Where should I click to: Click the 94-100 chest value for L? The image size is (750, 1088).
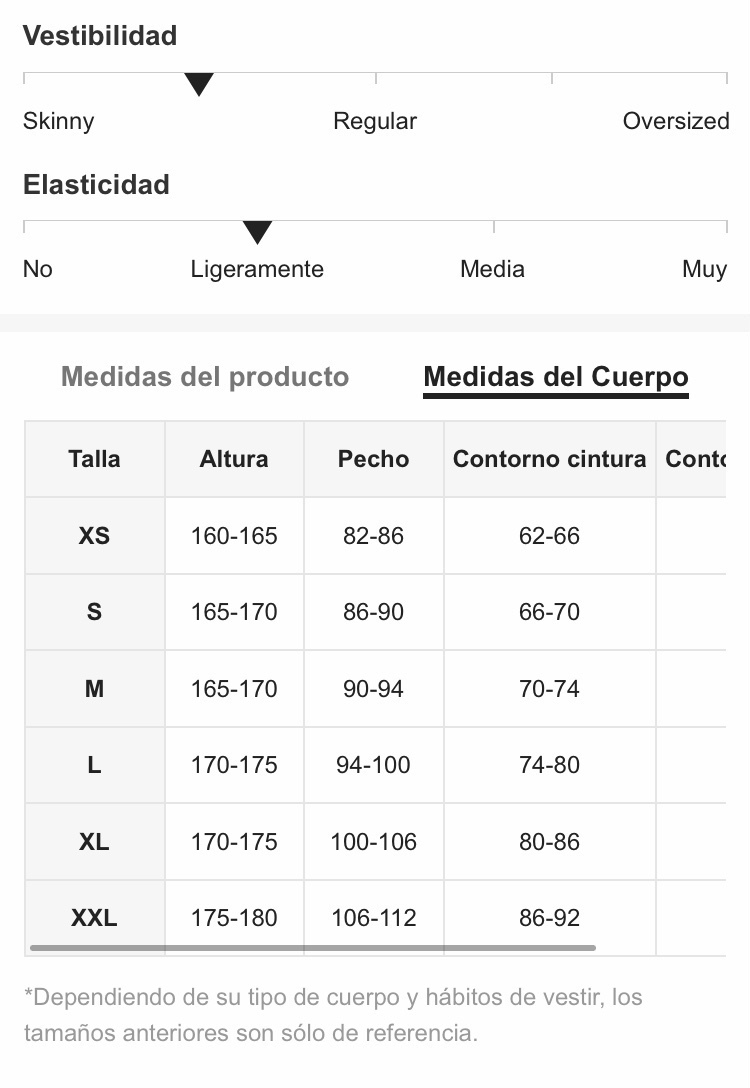tap(373, 765)
